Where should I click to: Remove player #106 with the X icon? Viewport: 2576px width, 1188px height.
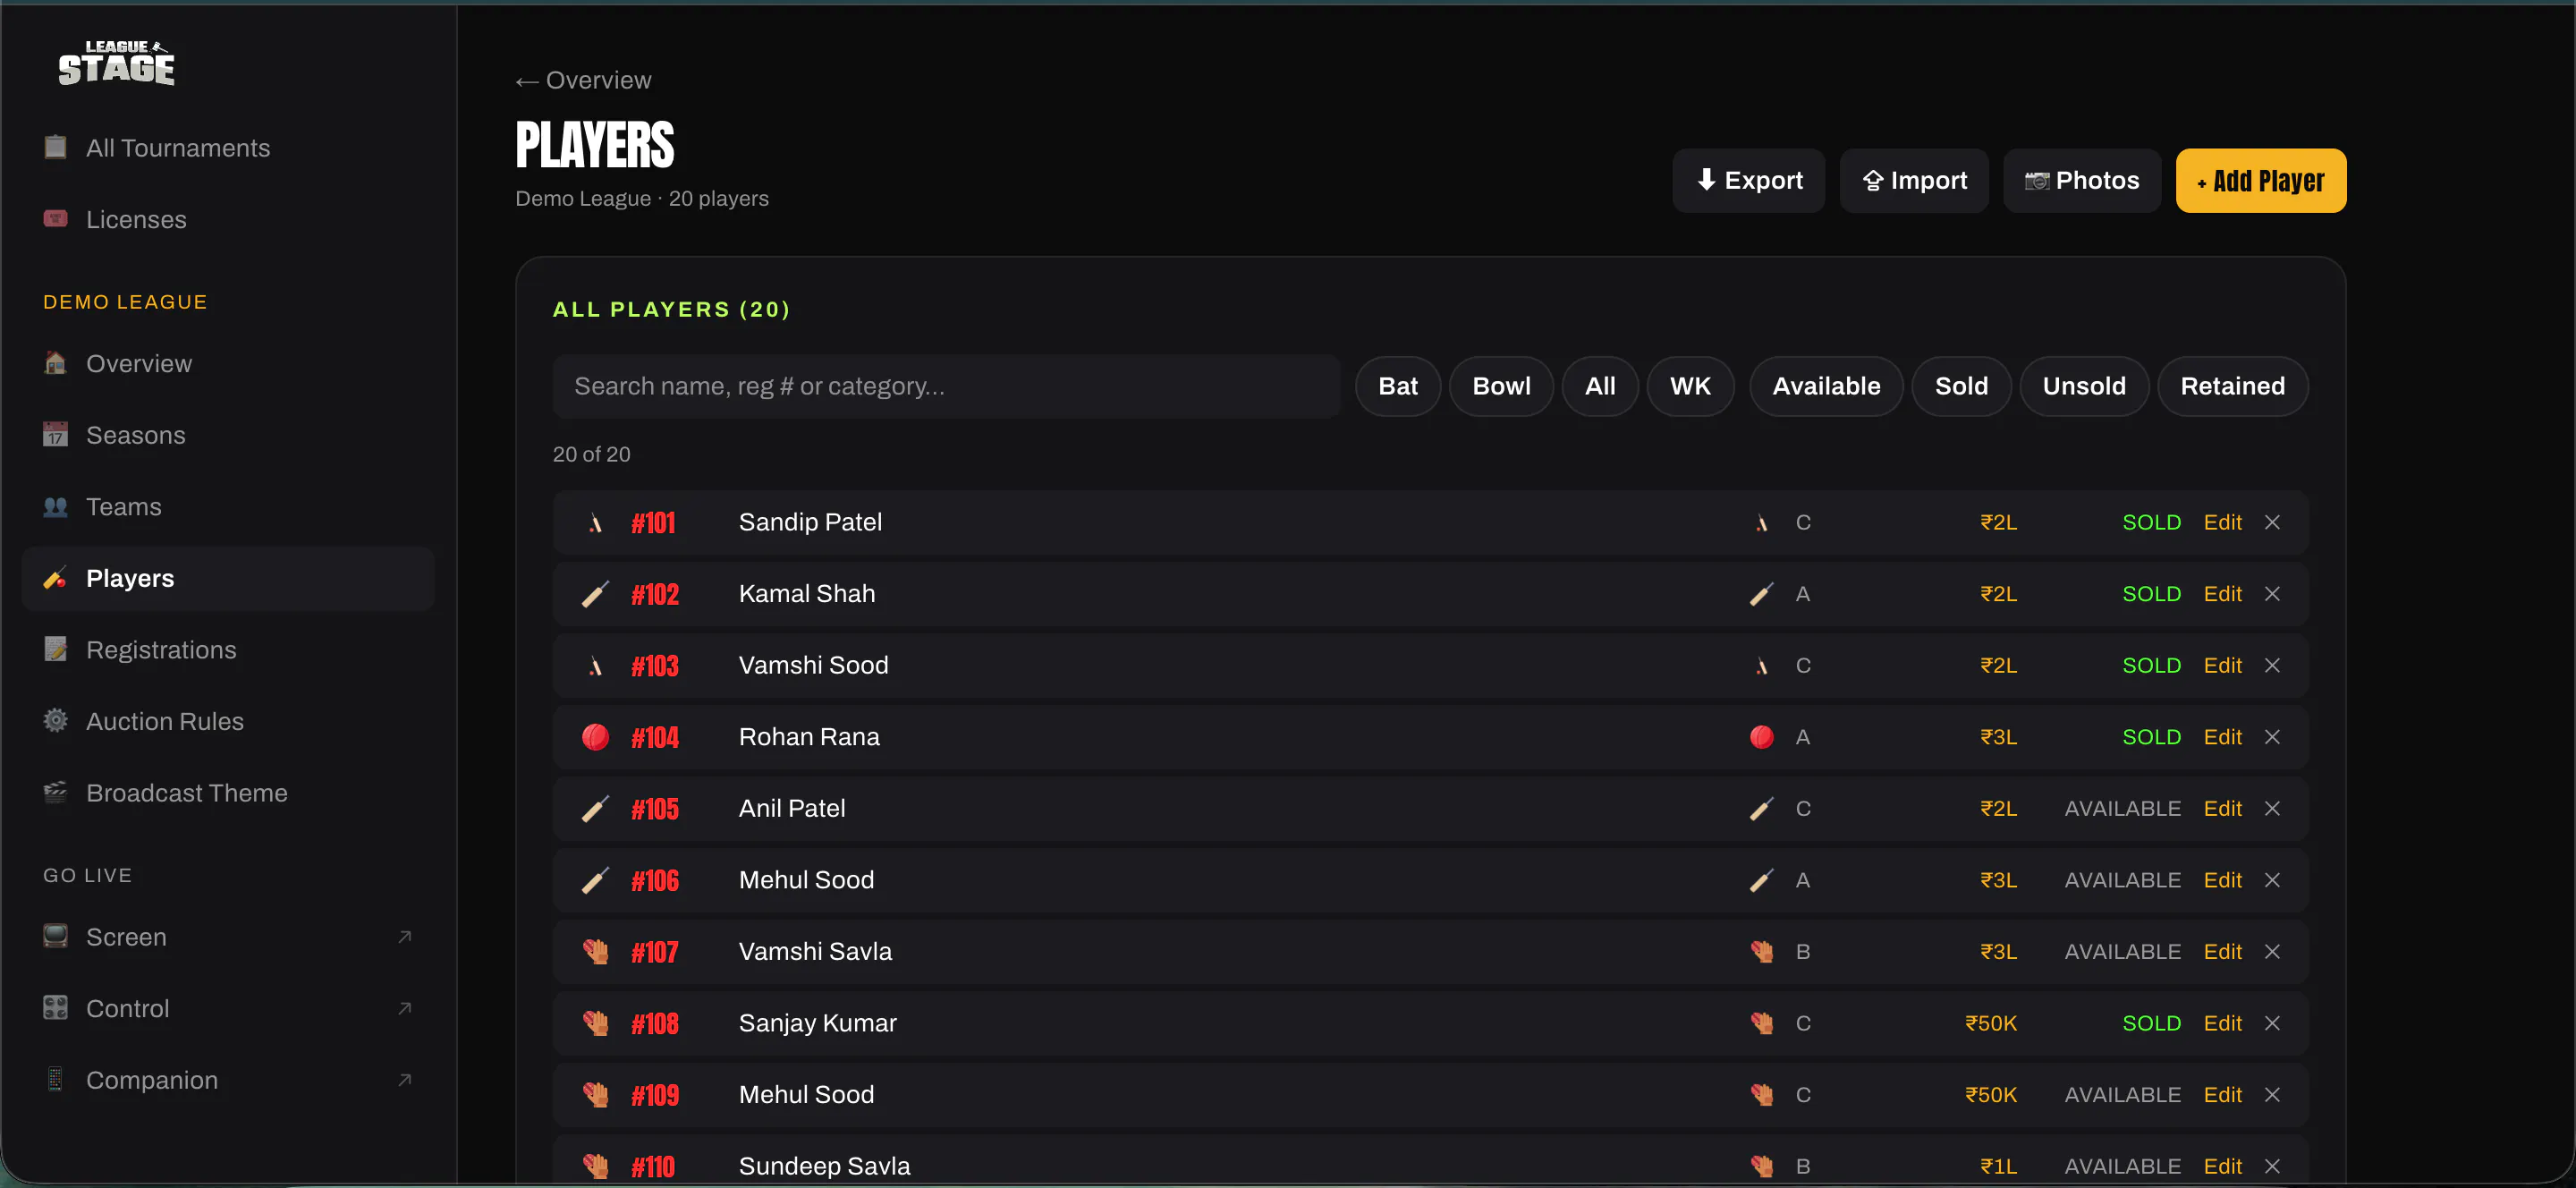(2272, 880)
